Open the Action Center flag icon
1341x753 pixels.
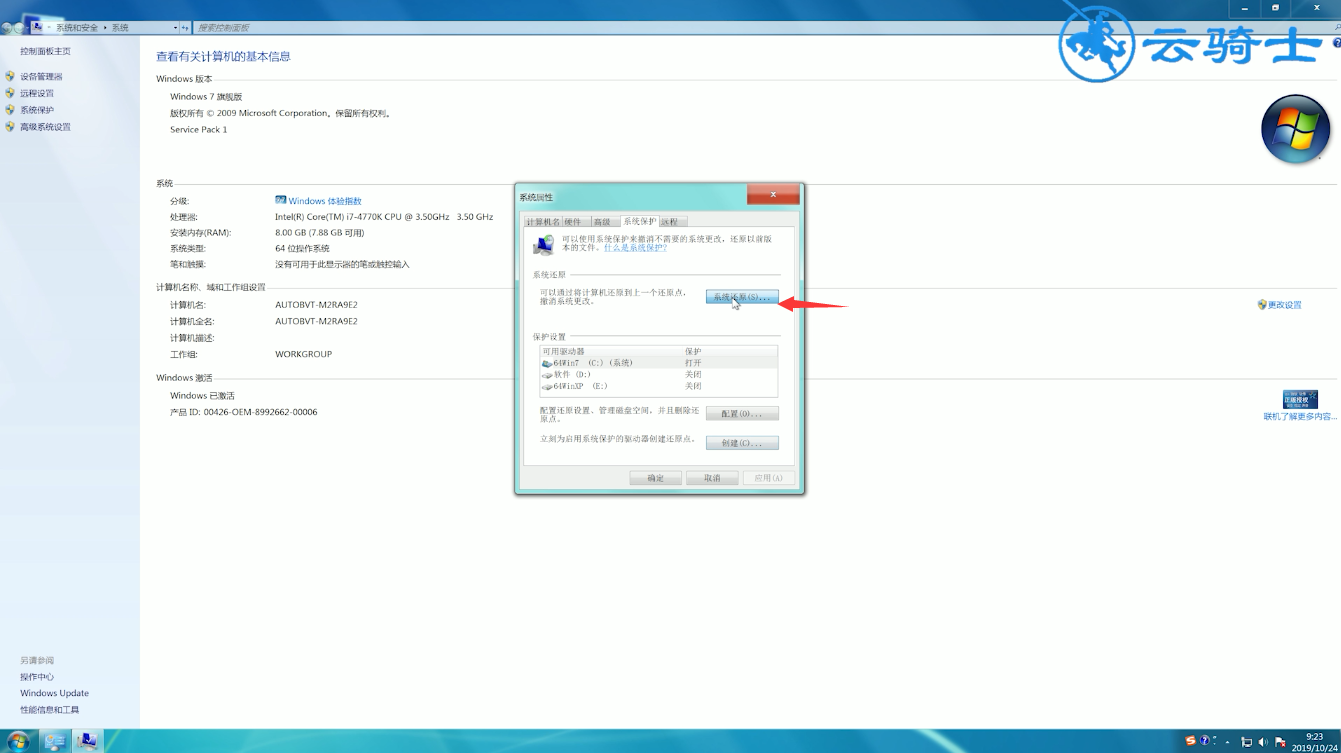pos(1280,742)
